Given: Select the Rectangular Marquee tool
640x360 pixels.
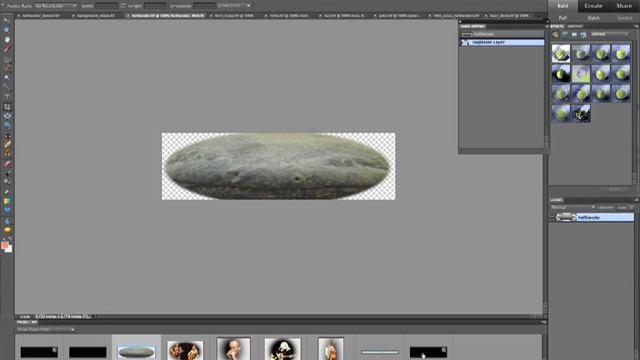Looking at the screenshot, I should click(x=7, y=60).
